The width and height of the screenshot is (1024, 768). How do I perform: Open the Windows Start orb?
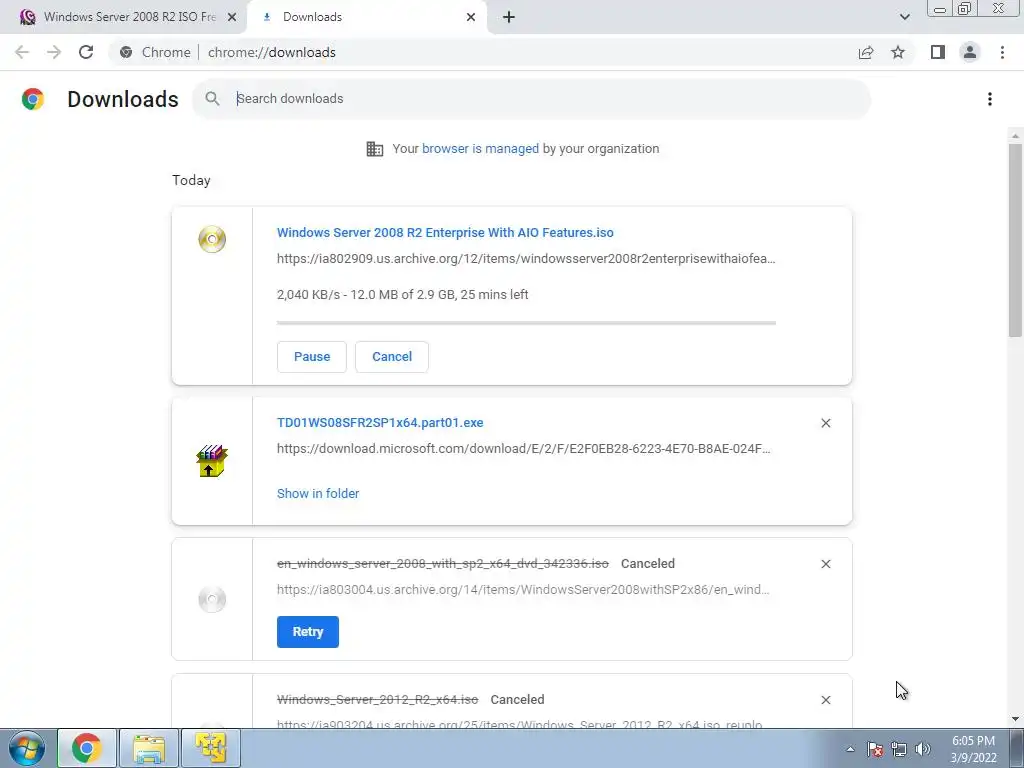coord(26,748)
